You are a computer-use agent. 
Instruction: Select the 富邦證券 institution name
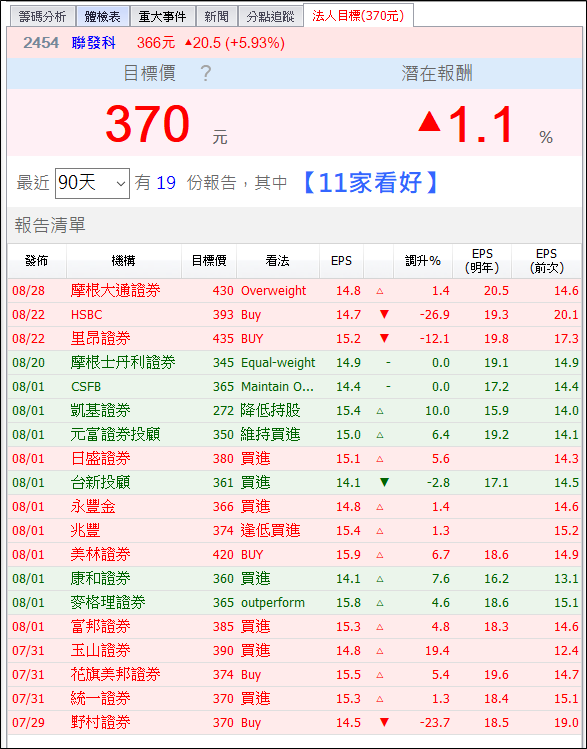101,627
